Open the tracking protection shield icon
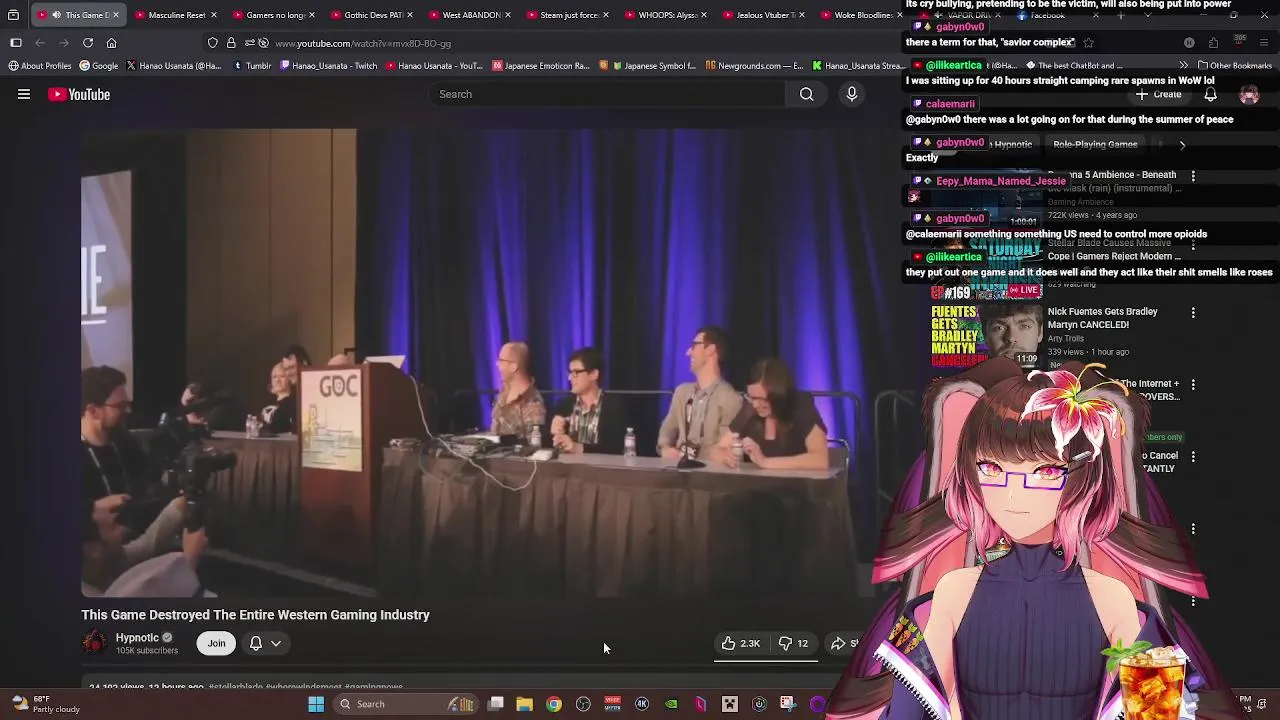Image resolution: width=1280 pixels, height=720 pixels. pyautogui.click(x=212, y=43)
